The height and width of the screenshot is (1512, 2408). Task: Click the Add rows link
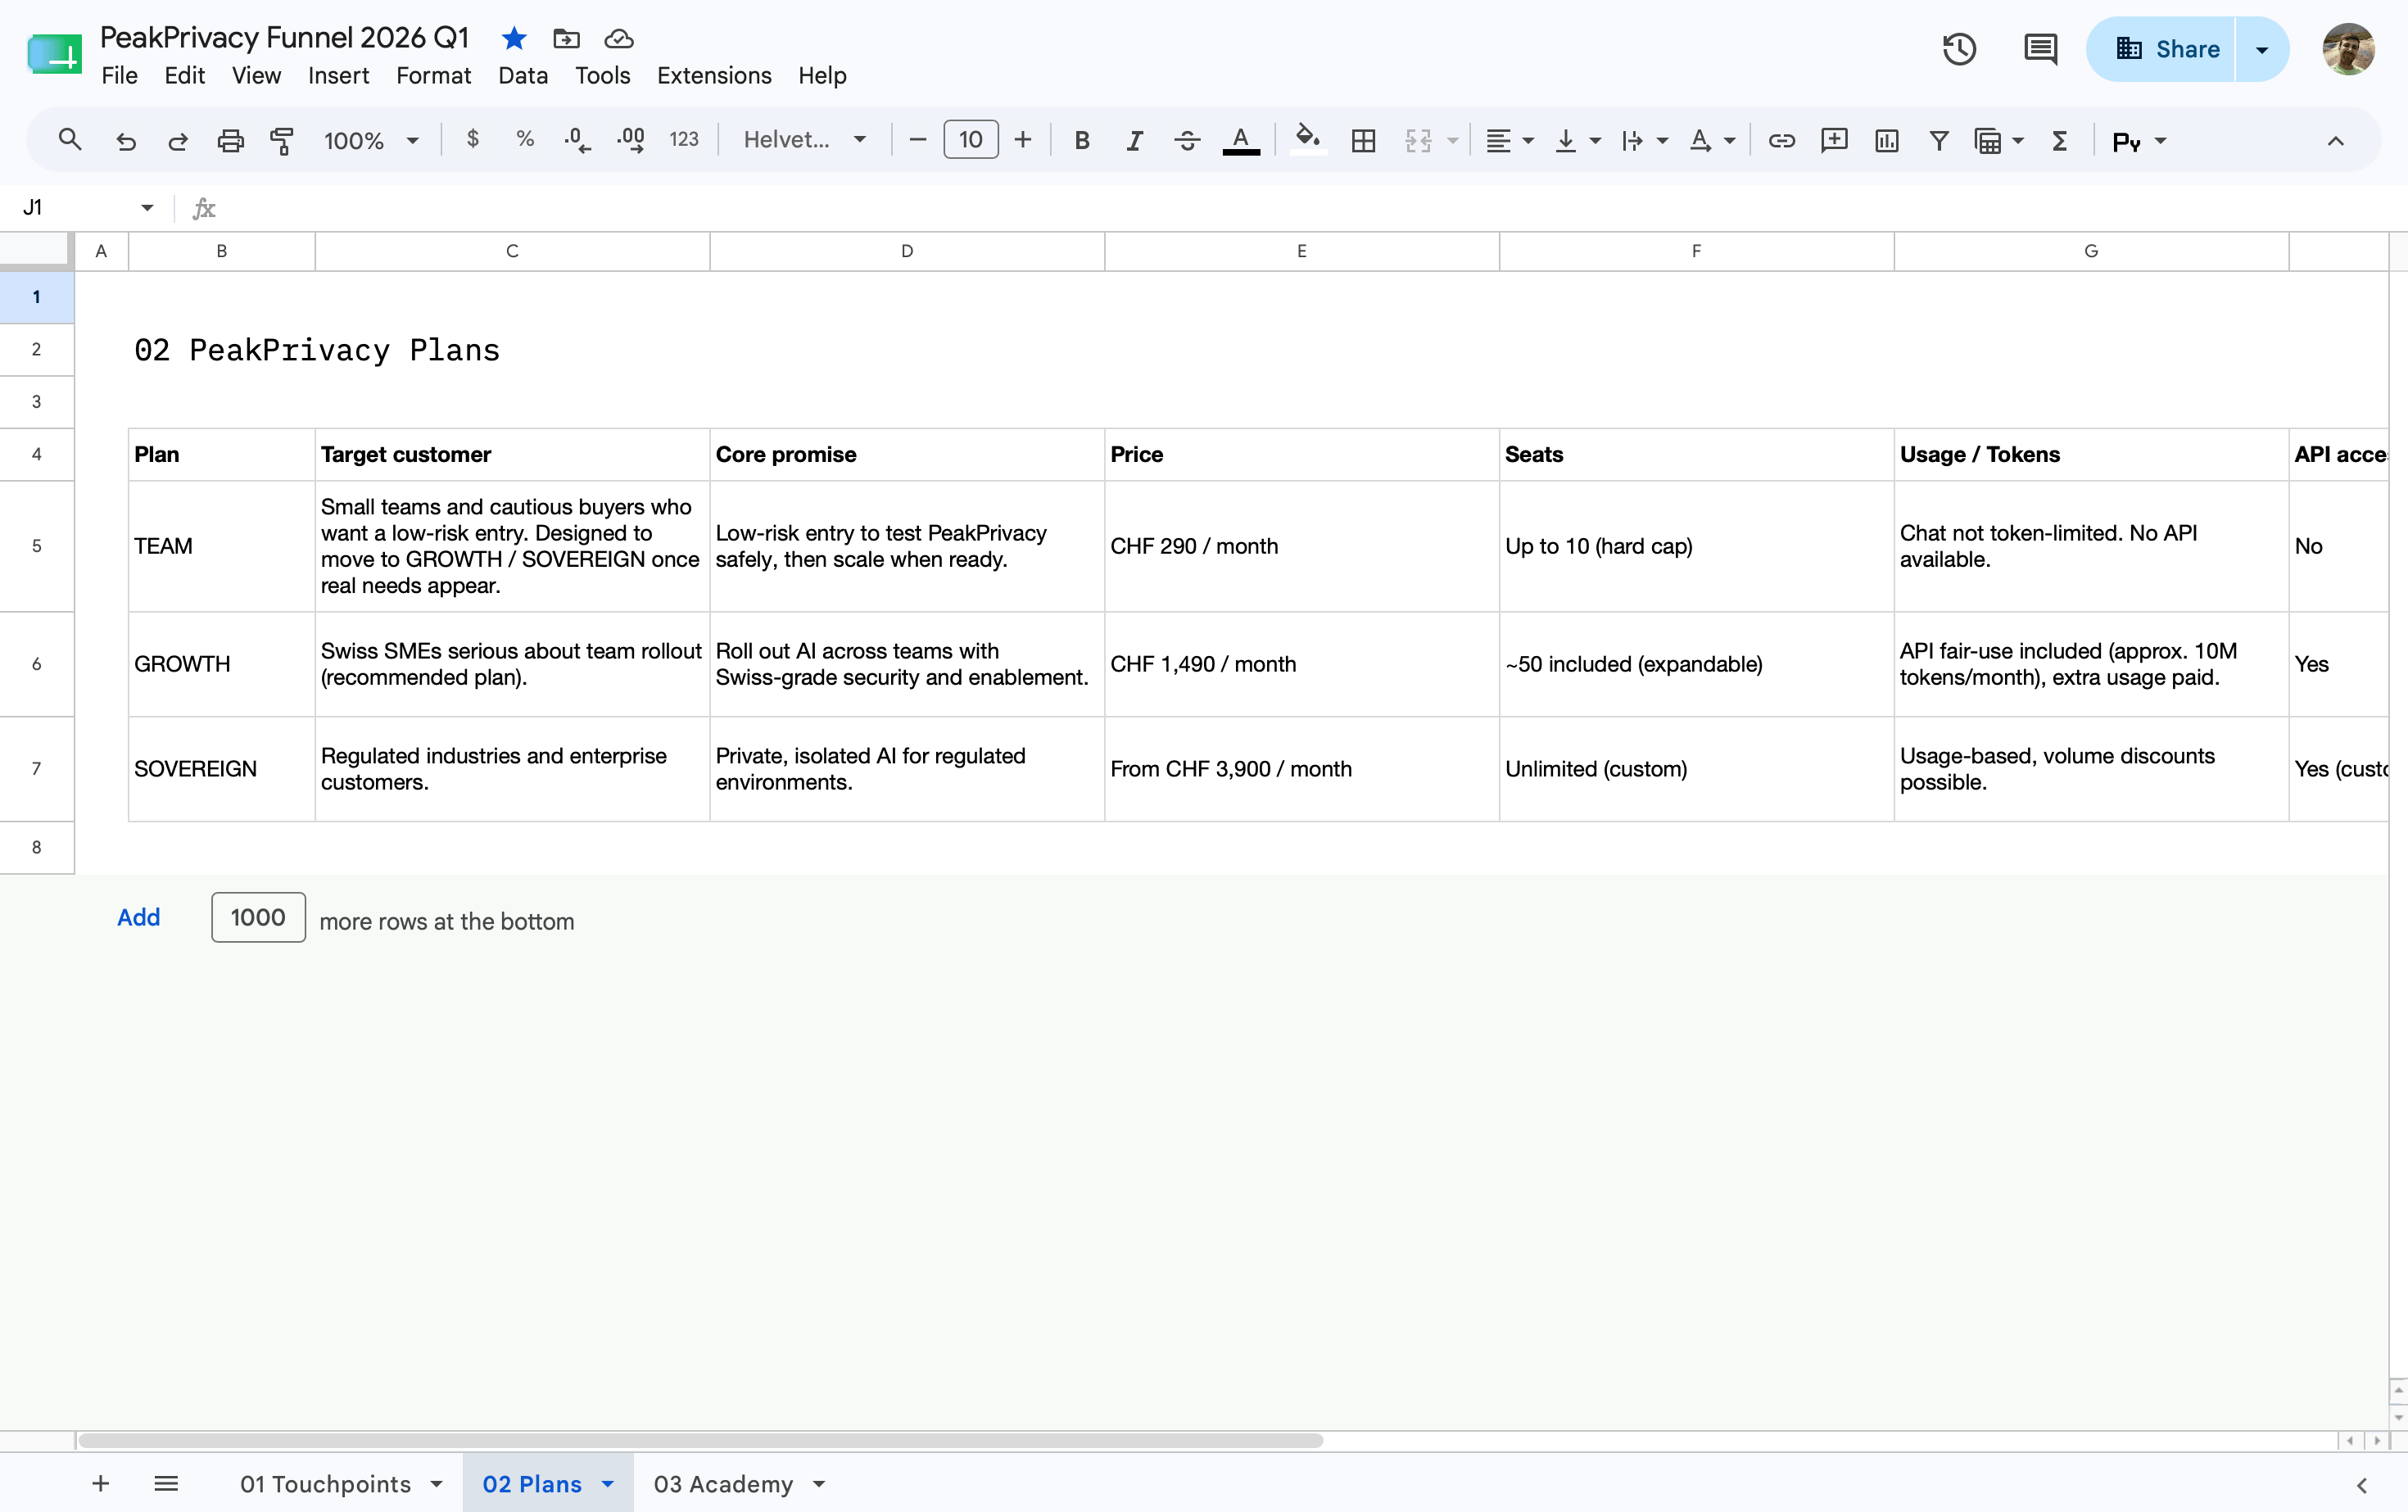pos(138,917)
